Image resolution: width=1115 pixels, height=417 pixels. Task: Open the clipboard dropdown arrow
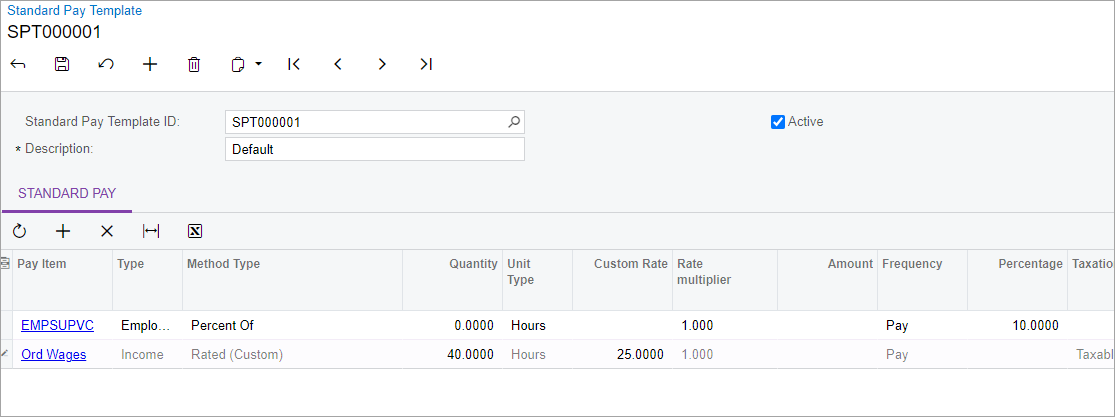pyautogui.click(x=258, y=64)
